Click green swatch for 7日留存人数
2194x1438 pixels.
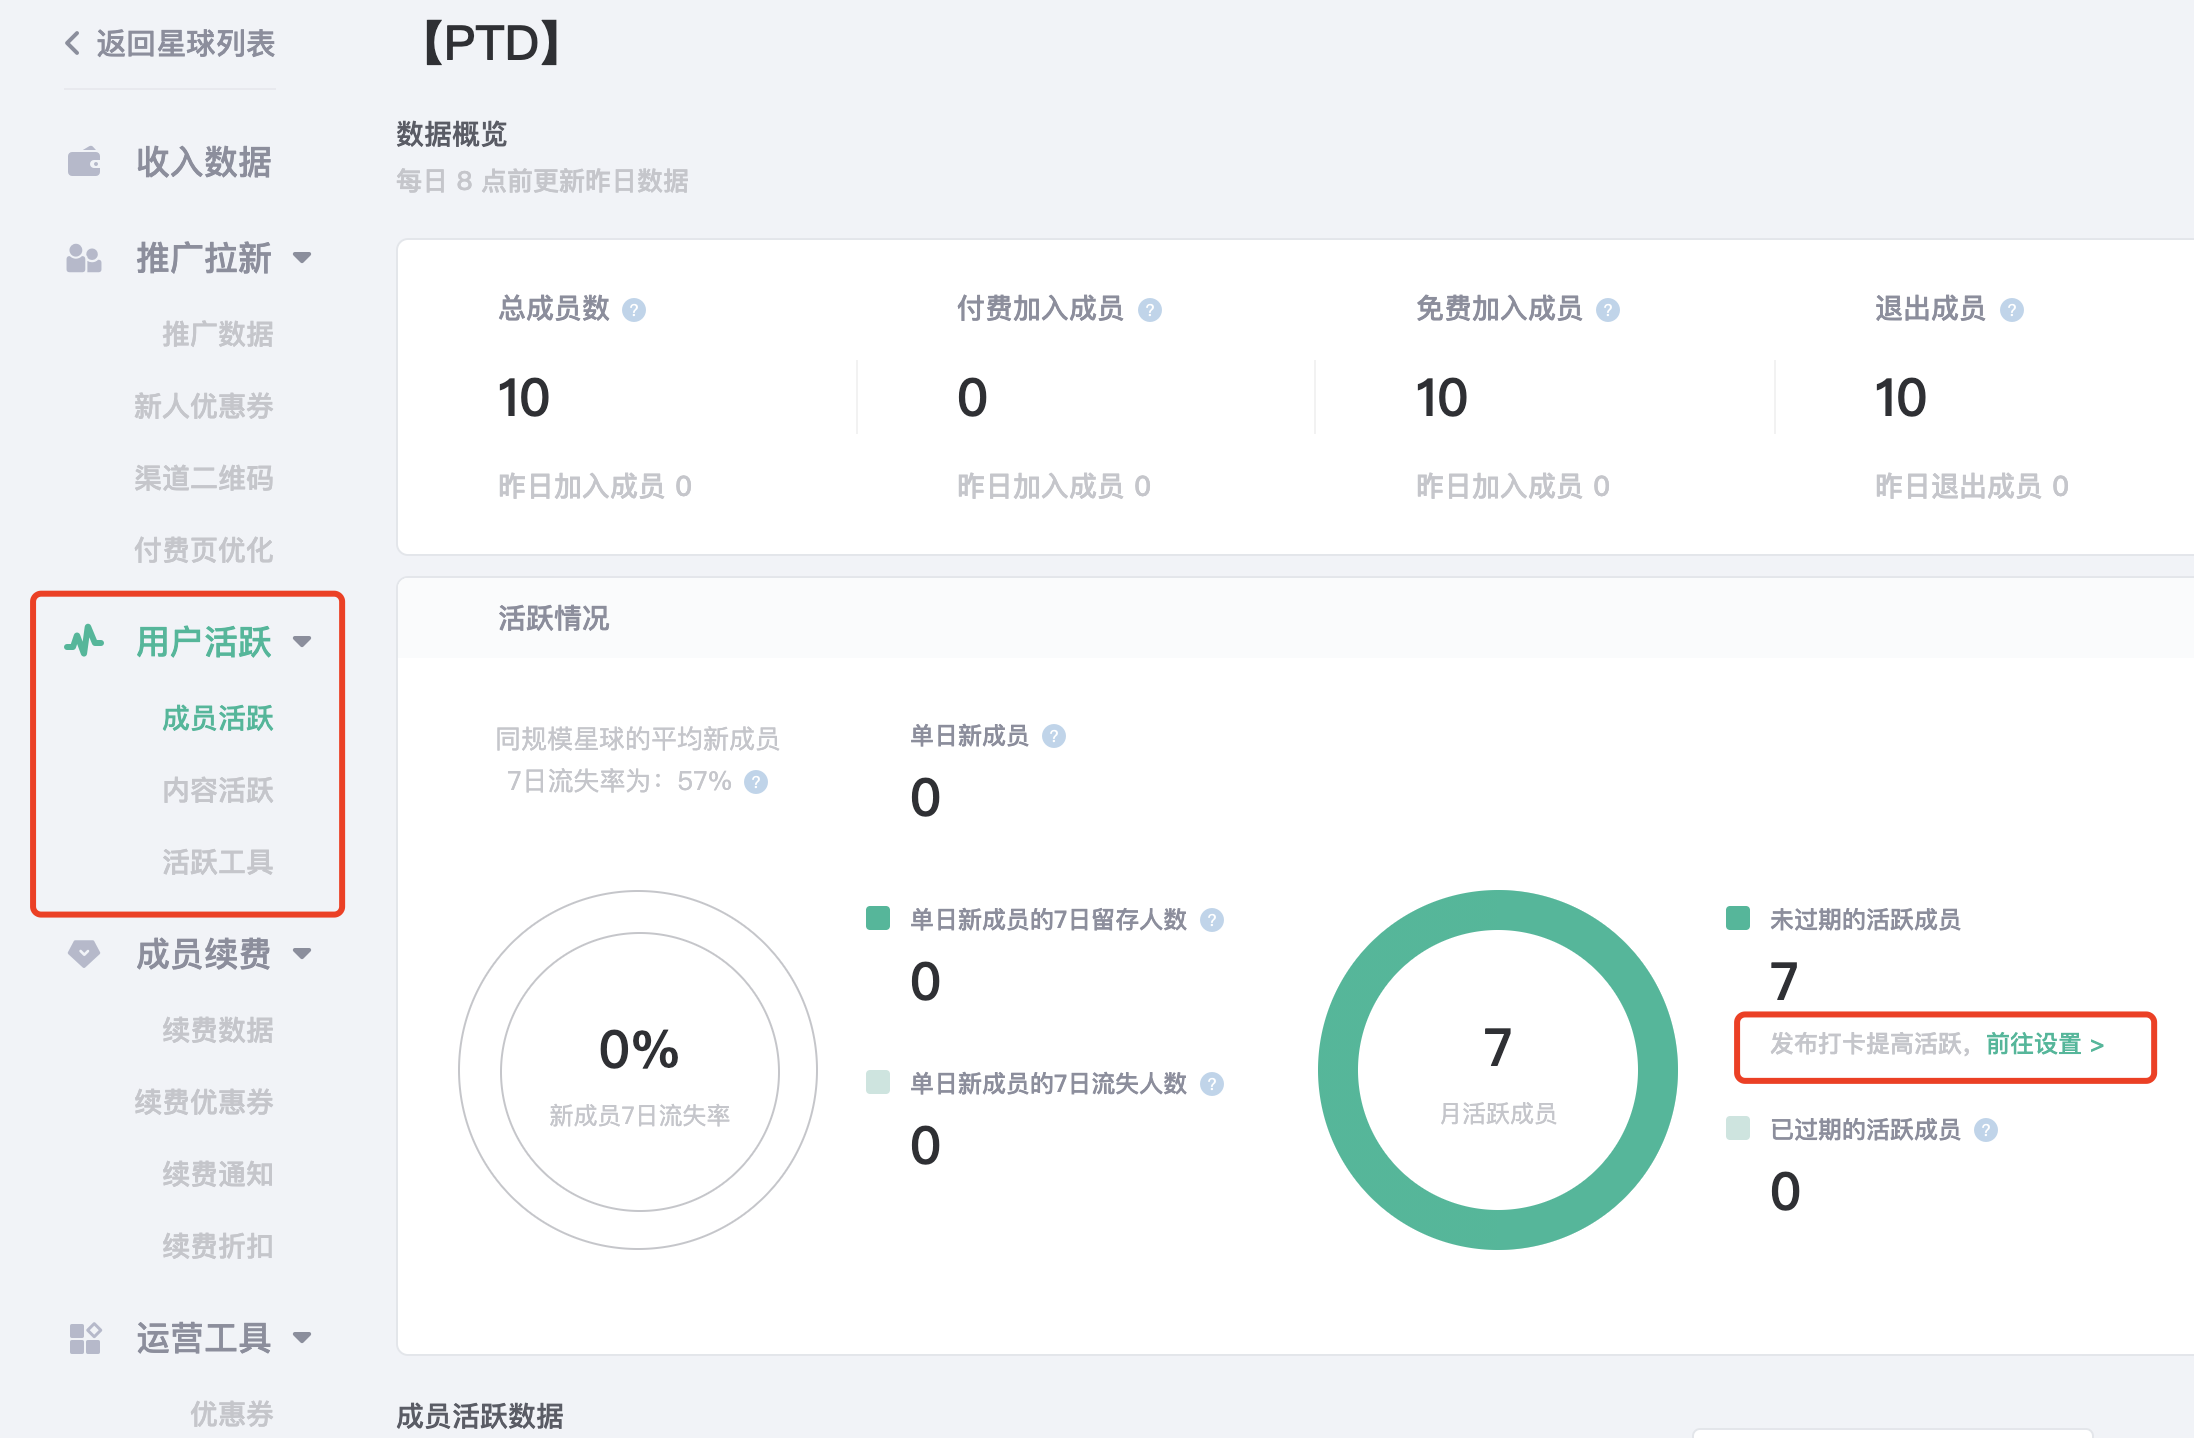pos(878,918)
